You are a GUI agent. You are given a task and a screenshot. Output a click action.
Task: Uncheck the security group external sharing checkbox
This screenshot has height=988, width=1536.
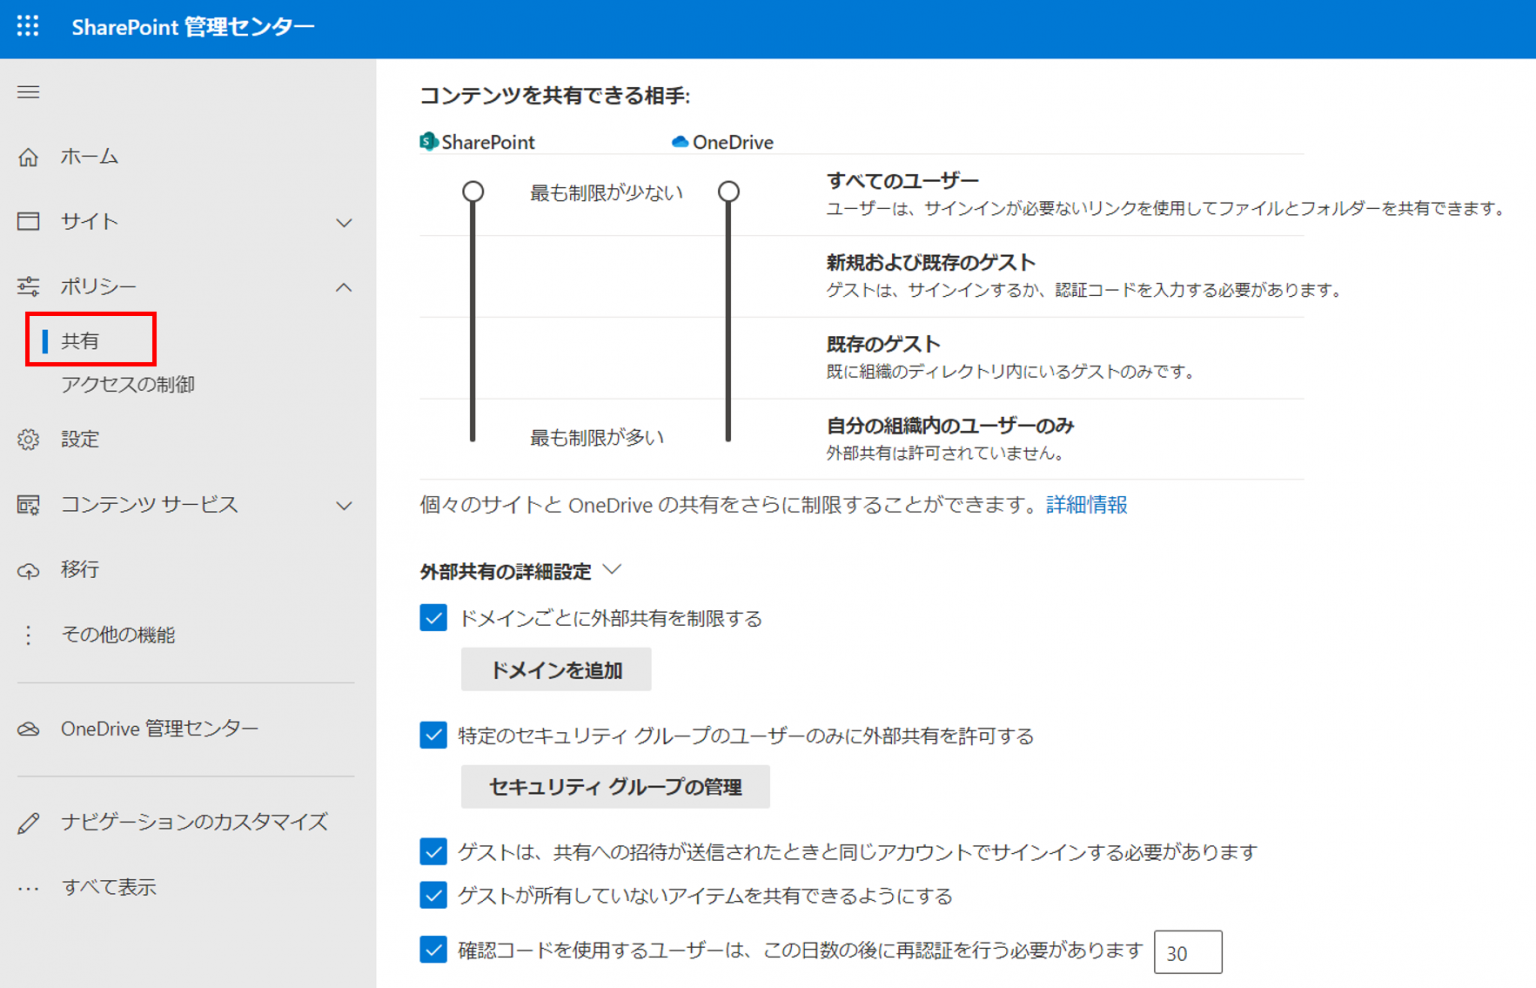pos(433,735)
